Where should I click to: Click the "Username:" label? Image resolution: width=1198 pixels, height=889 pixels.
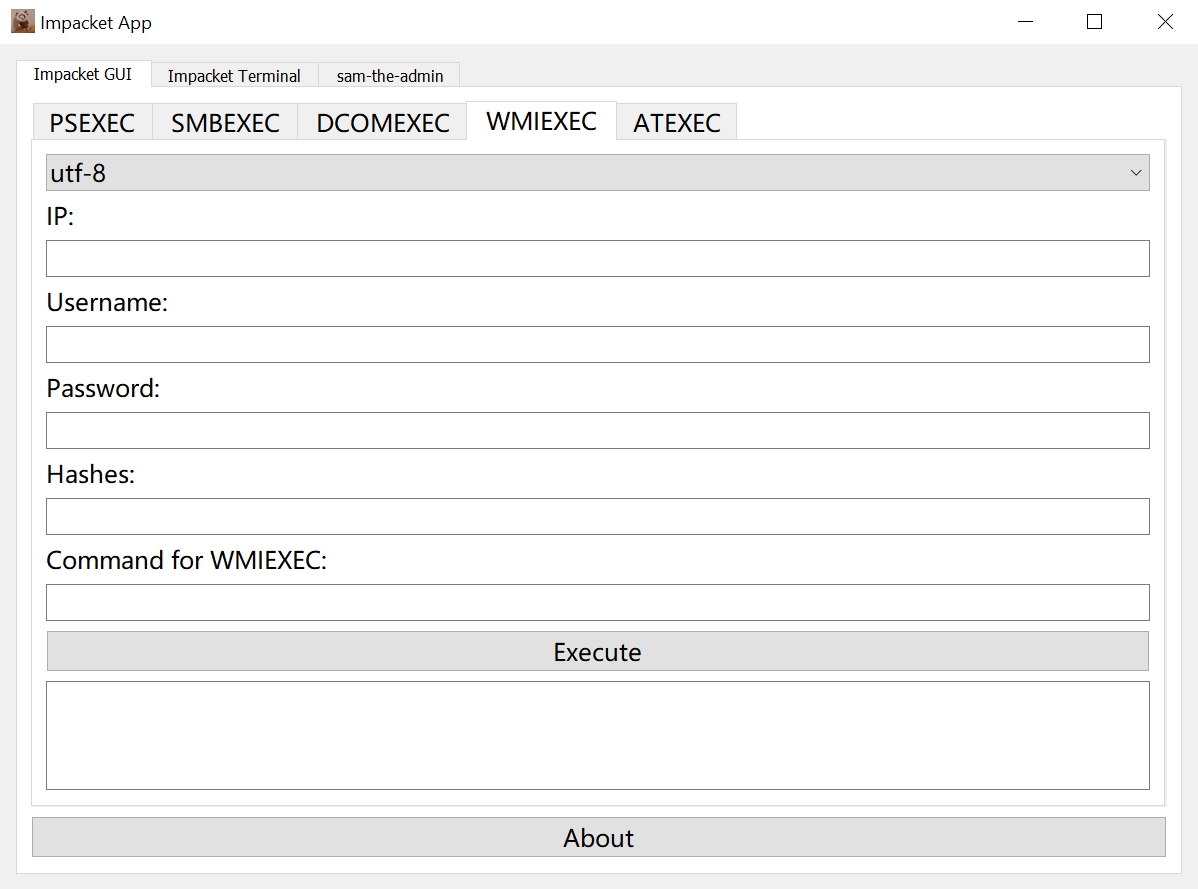[x=107, y=302]
